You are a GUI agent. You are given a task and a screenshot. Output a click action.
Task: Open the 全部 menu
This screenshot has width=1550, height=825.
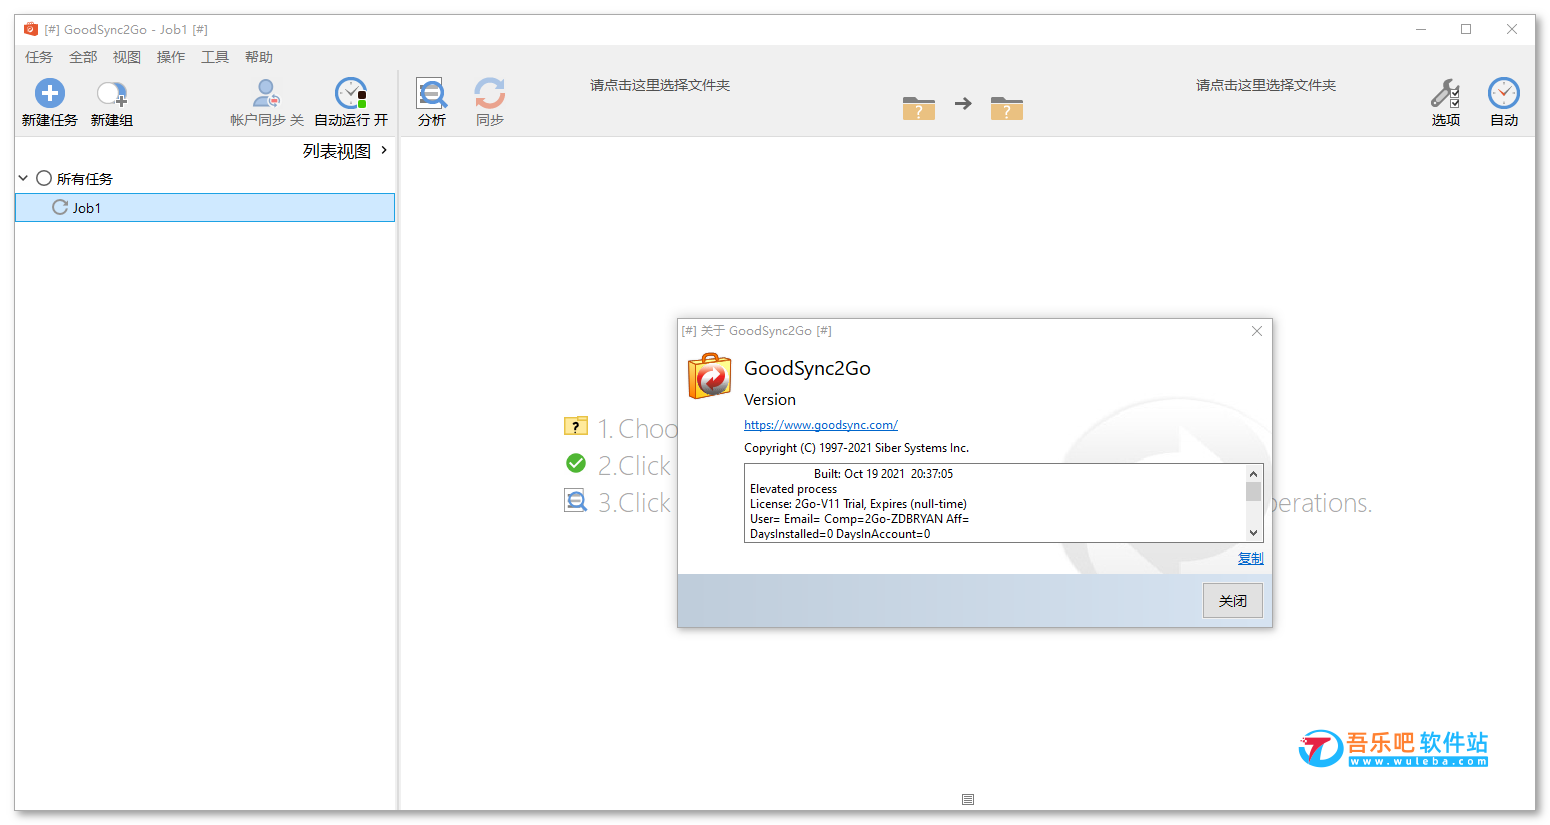click(x=83, y=57)
